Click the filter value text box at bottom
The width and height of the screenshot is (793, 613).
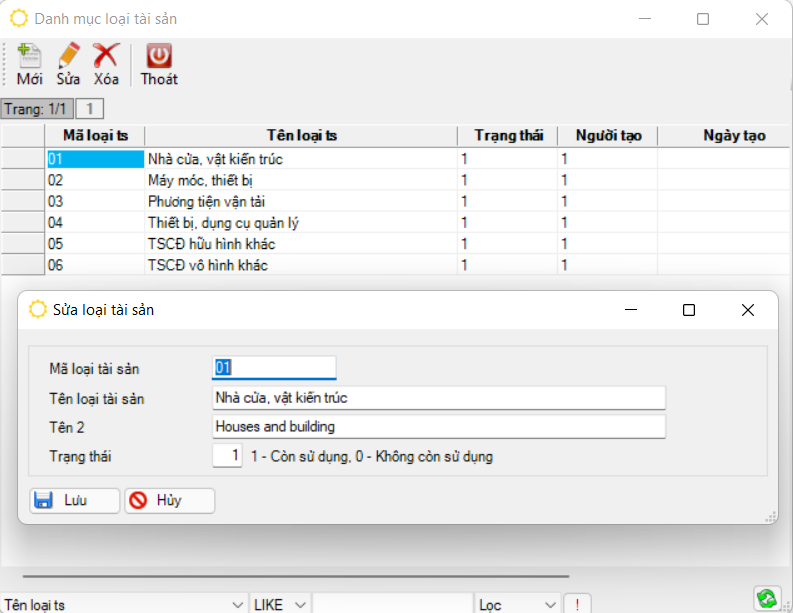(x=391, y=605)
